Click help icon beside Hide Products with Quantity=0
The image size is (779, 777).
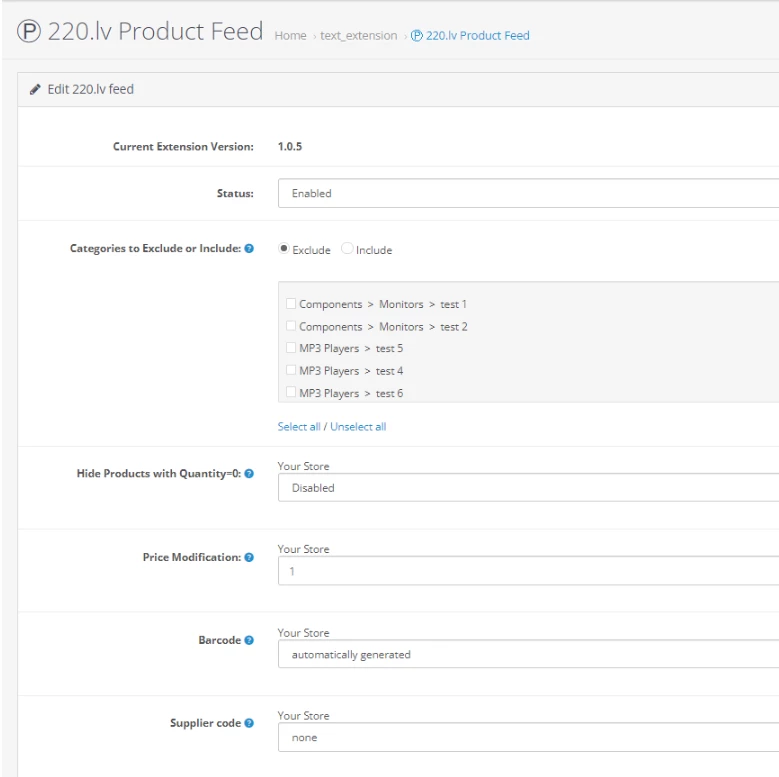249,474
